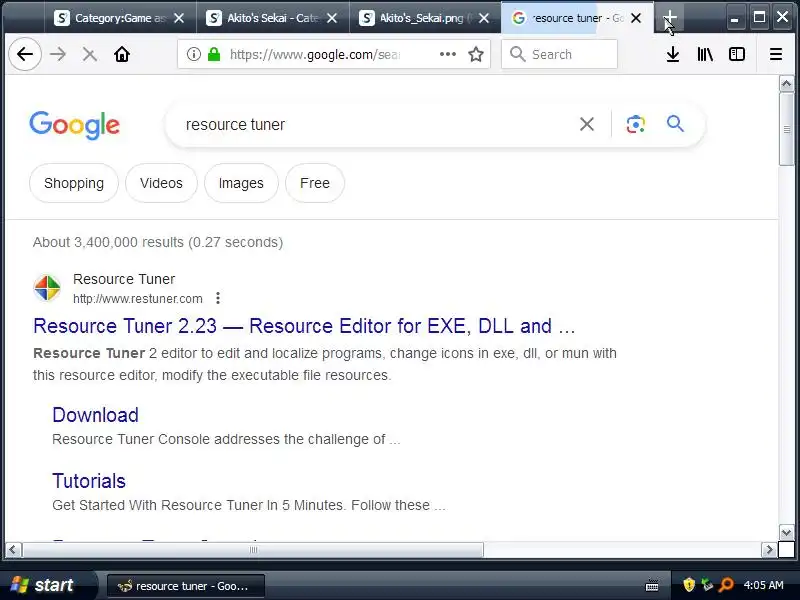The width and height of the screenshot is (800, 600).
Task: Click the 4:05 AM clock
Action: click(x=763, y=585)
